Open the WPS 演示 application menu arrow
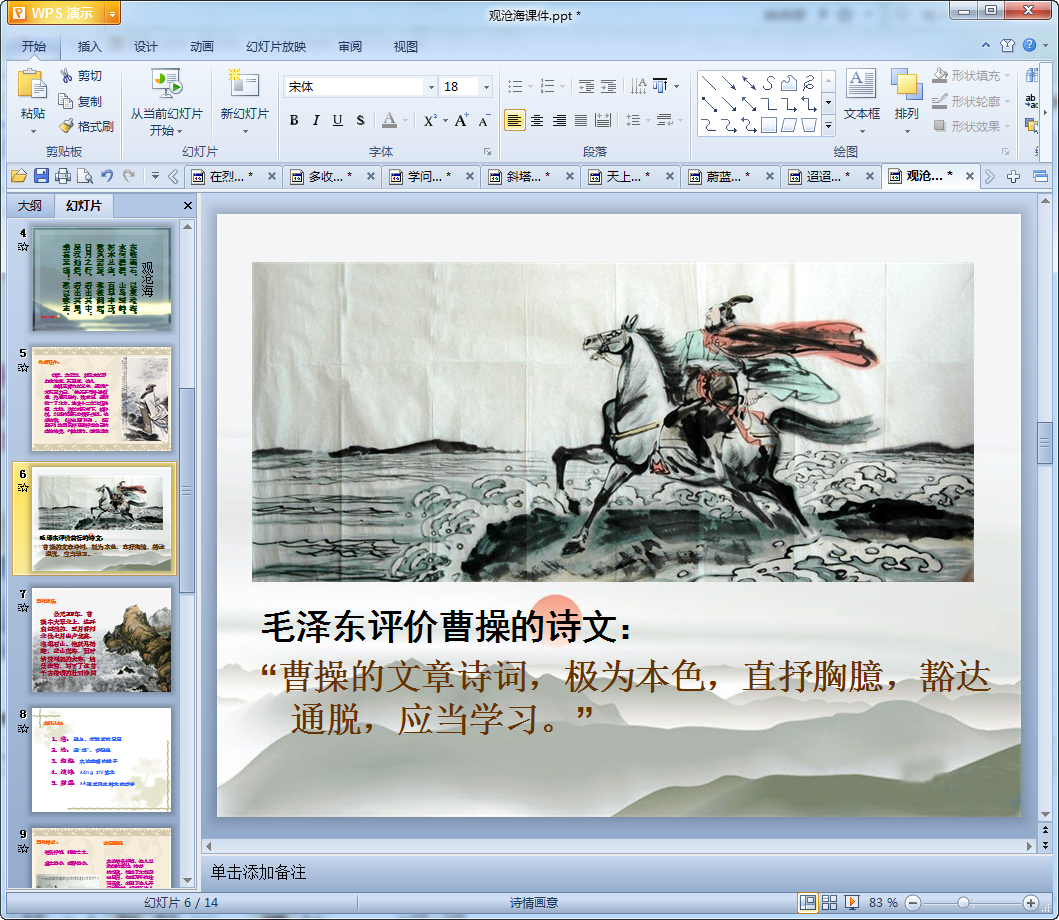This screenshot has width=1059, height=920. click(112, 14)
